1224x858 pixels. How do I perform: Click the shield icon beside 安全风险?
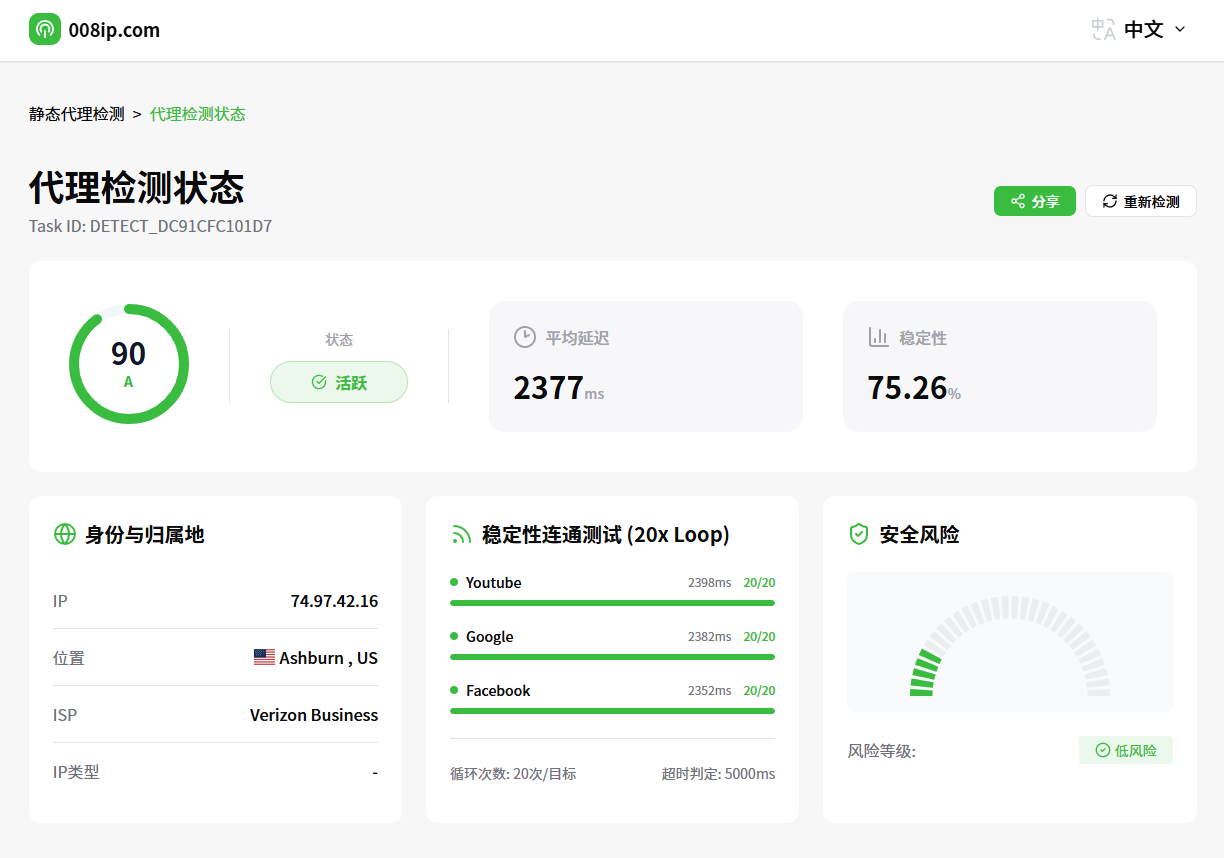click(x=858, y=534)
